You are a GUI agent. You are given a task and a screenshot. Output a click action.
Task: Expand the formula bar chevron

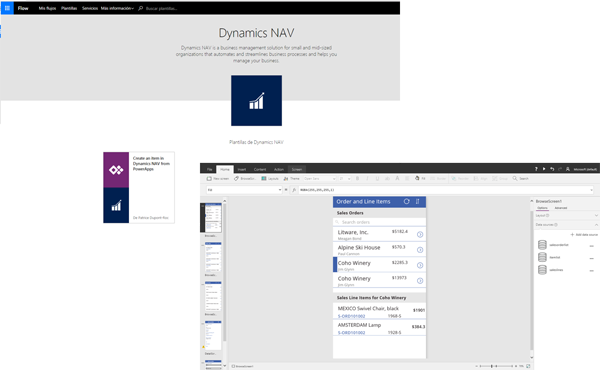pos(592,190)
